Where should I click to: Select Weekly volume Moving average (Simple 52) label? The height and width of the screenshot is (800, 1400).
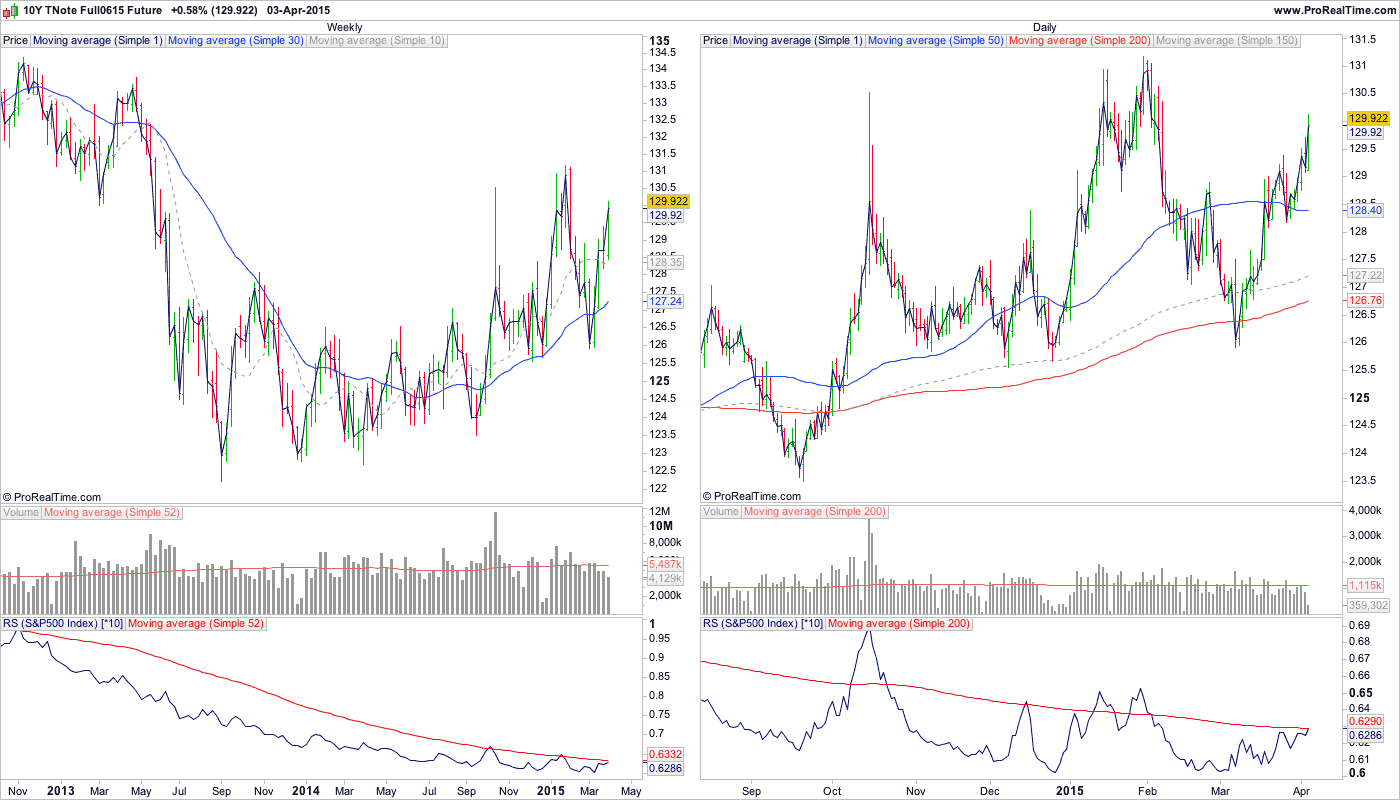112,512
